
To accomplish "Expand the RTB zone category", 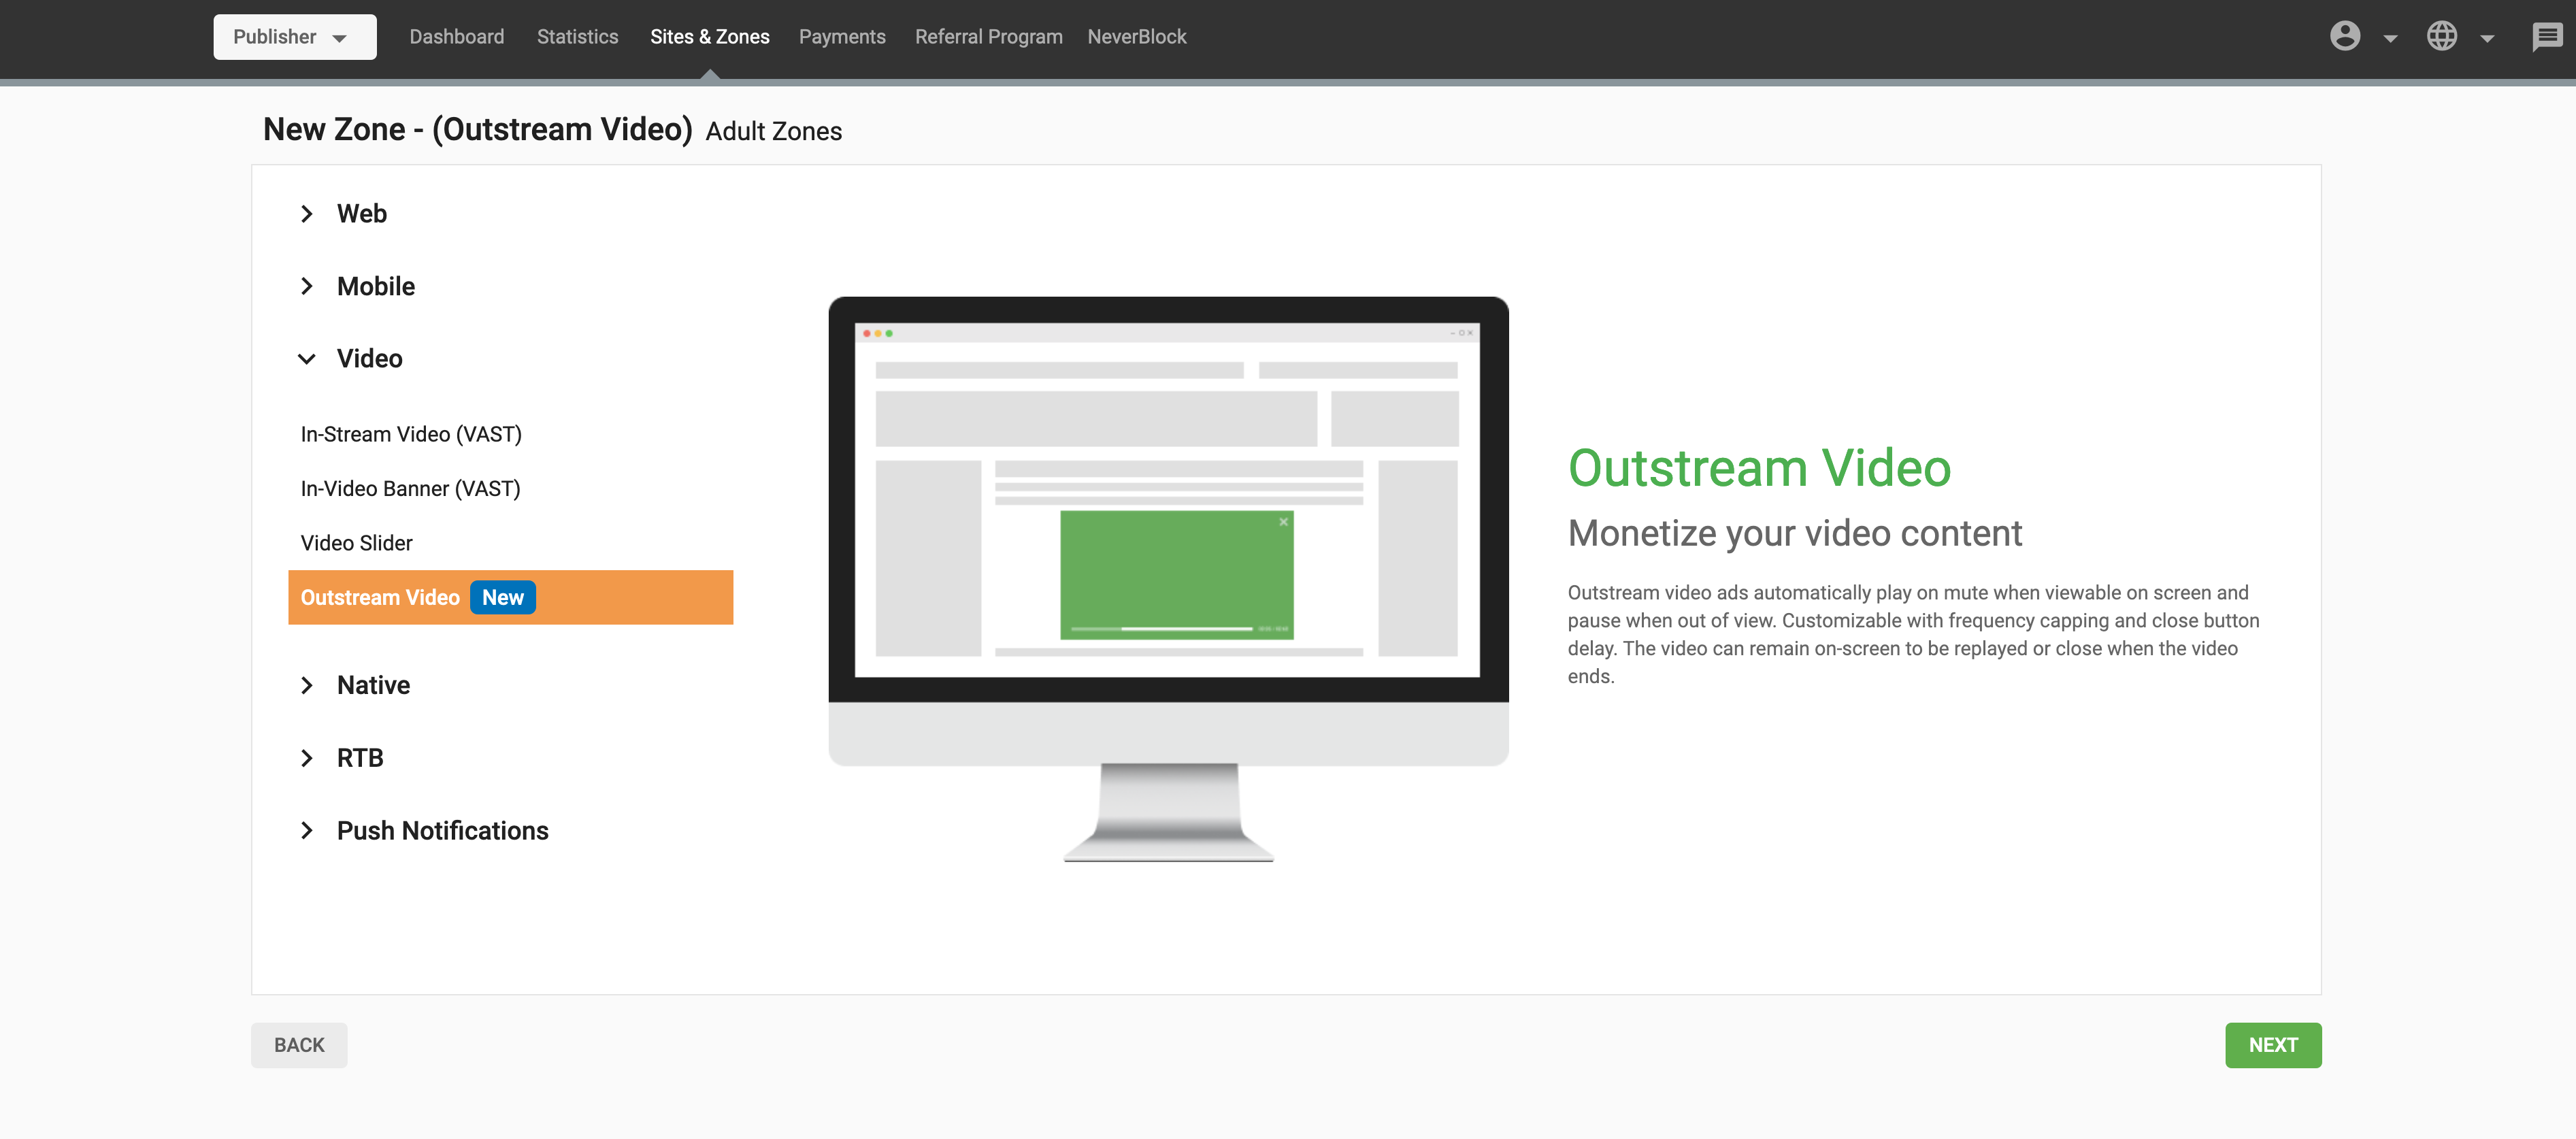I will point(359,758).
